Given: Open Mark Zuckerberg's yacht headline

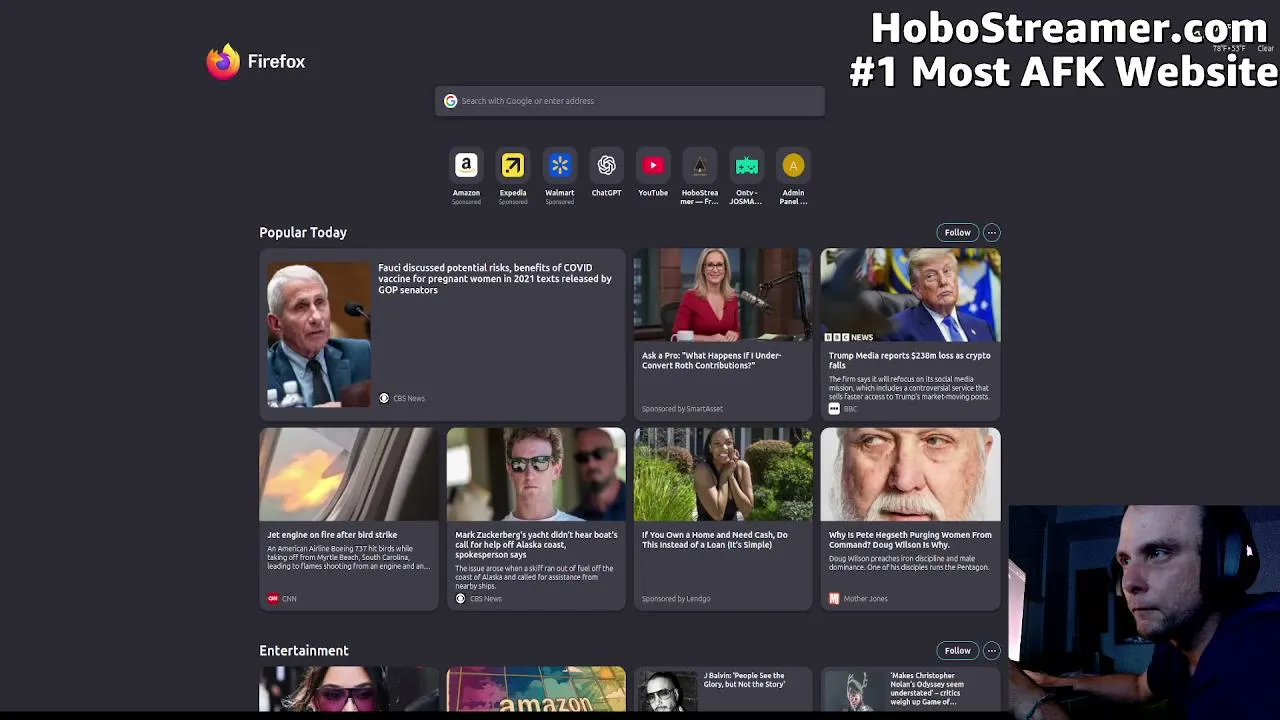Looking at the screenshot, I should coord(536,545).
